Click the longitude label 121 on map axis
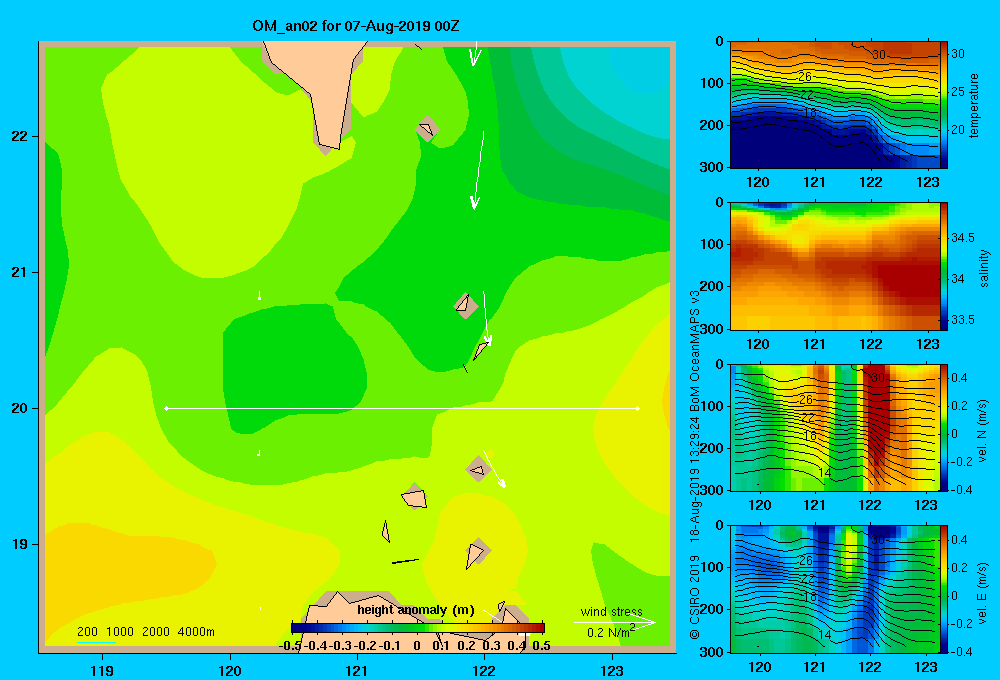 (x=357, y=670)
